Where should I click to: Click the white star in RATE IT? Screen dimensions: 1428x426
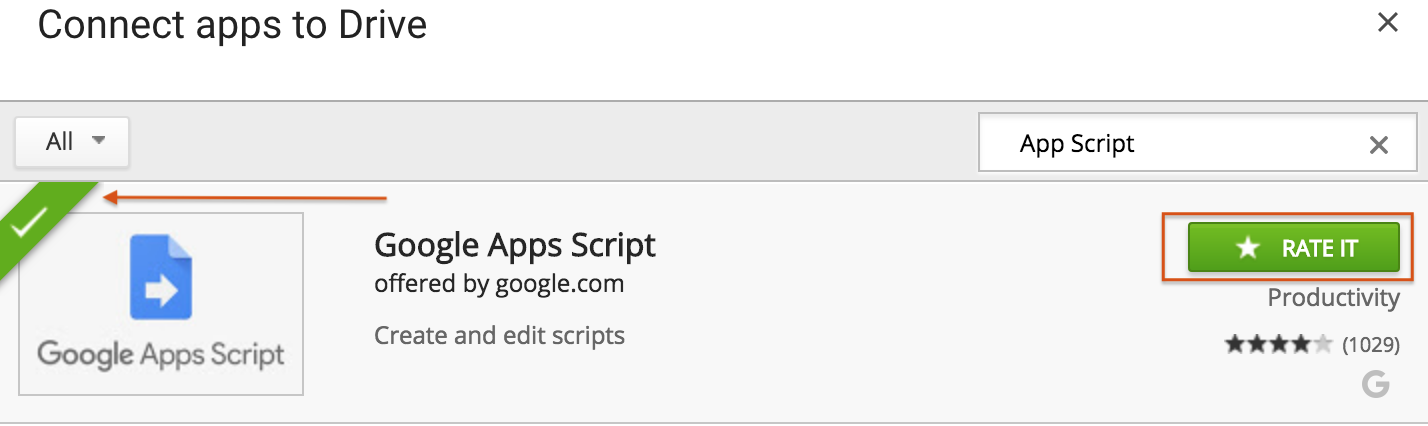[x=1247, y=248]
